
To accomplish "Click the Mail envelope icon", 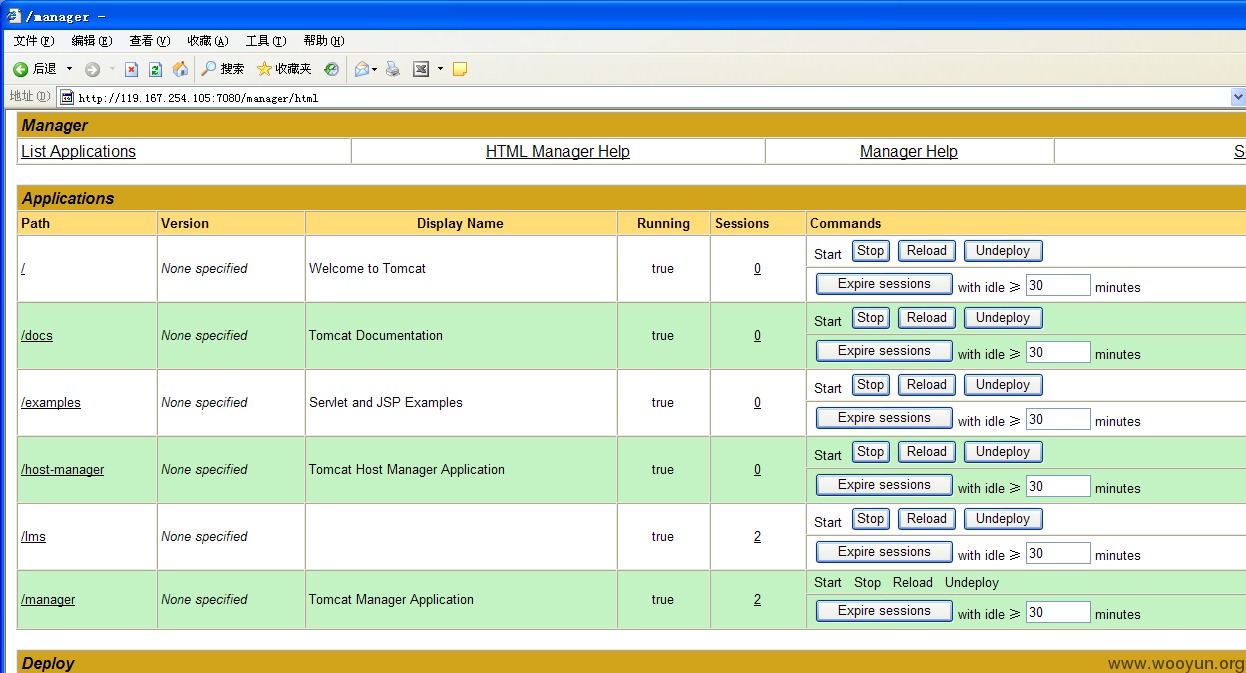I will pyautogui.click(x=361, y=69).
